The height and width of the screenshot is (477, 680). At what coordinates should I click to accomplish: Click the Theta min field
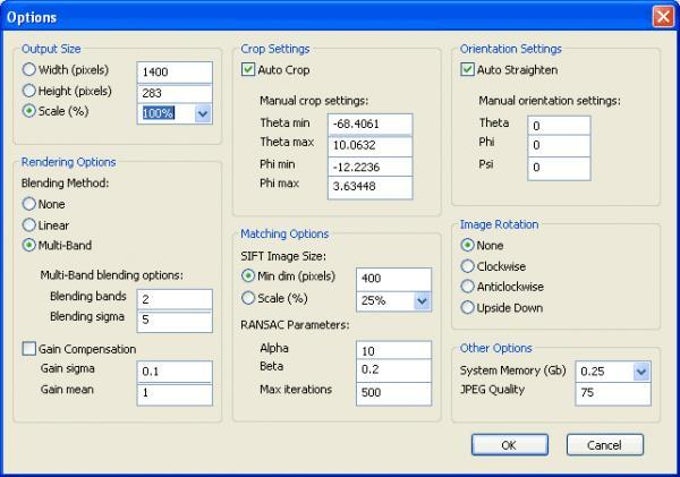coord(370,124)
